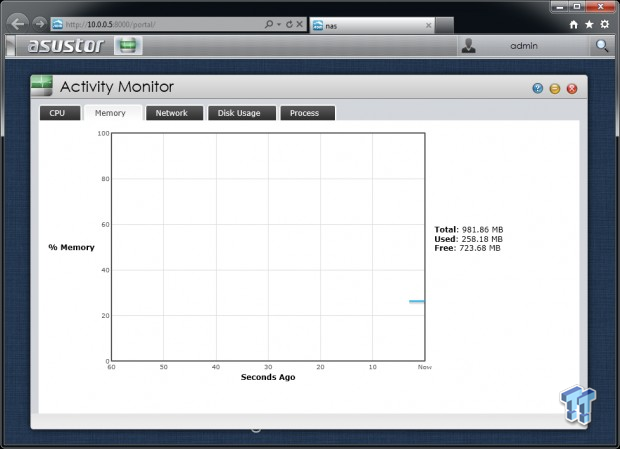The width and height of the screenshot is (620, 449).
Task: Click the search magnifier in address bar
Action: coord(269,24)
